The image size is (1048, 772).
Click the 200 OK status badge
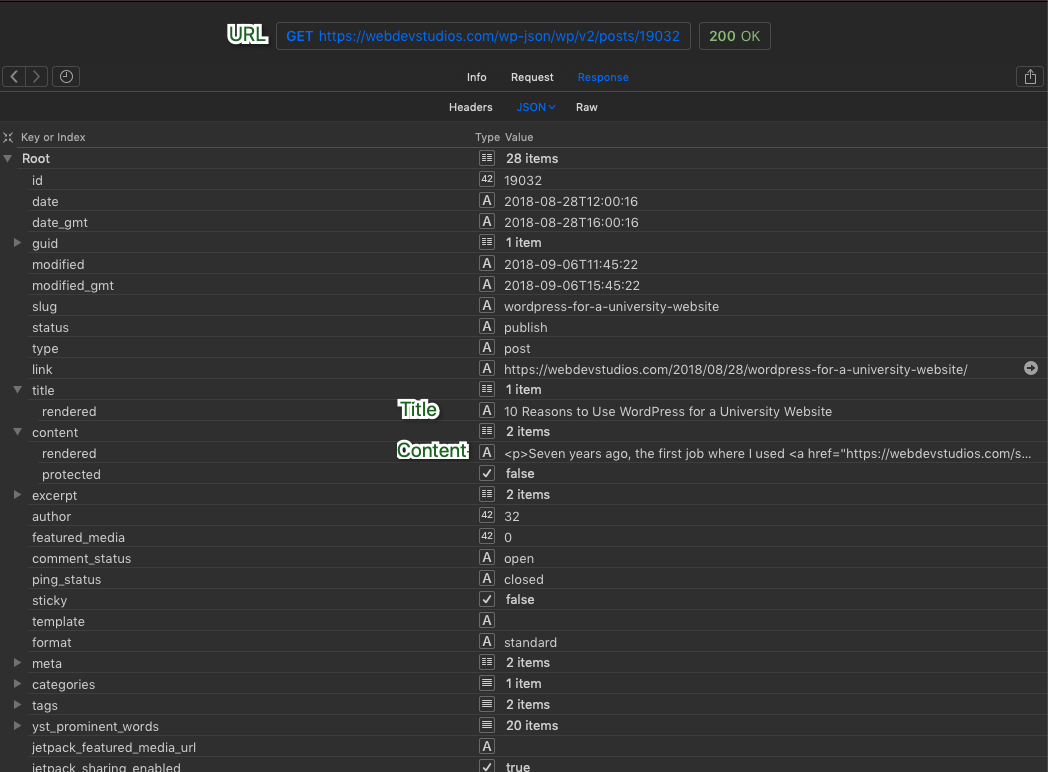click(734, 34)
